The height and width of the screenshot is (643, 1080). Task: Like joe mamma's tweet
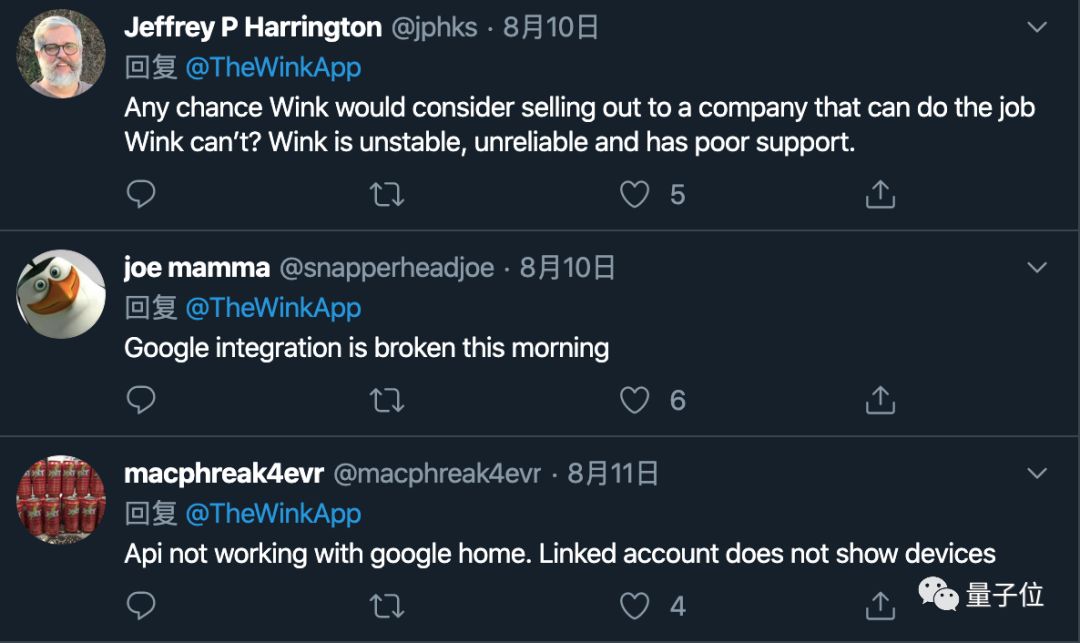point(635,400)
